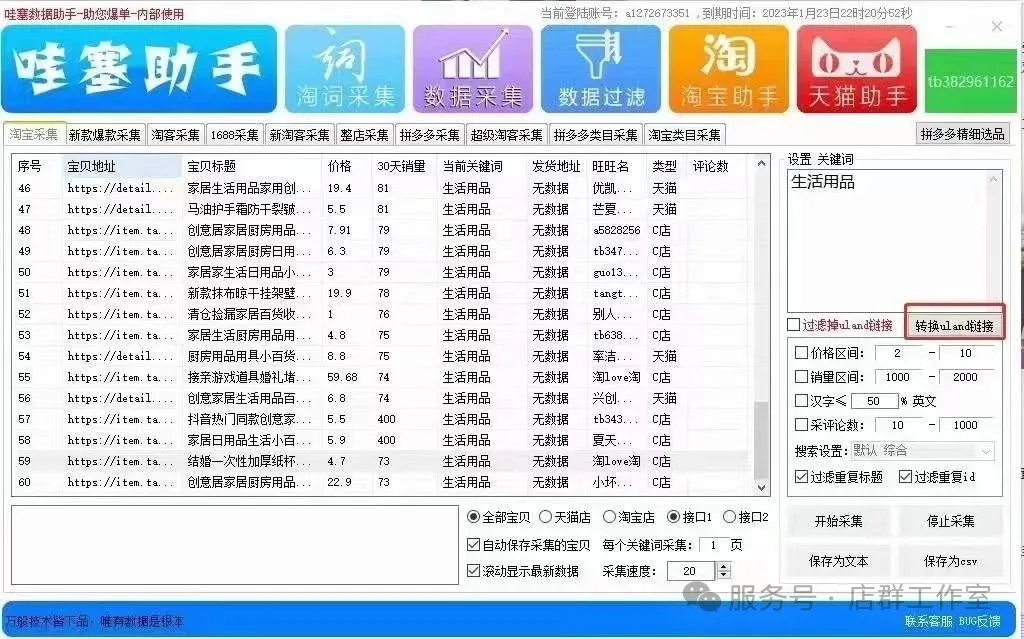The width and height of the screenshot is (1024, 639).
Task: Enable the 价格区间 filter checkbox
Action: 801,353
